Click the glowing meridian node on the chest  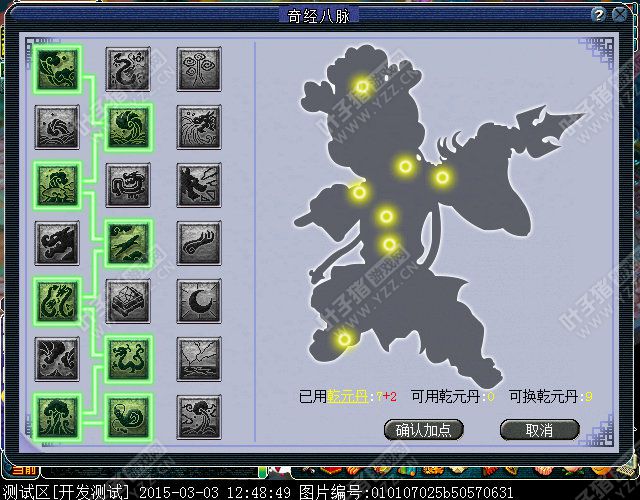(405, 167)
